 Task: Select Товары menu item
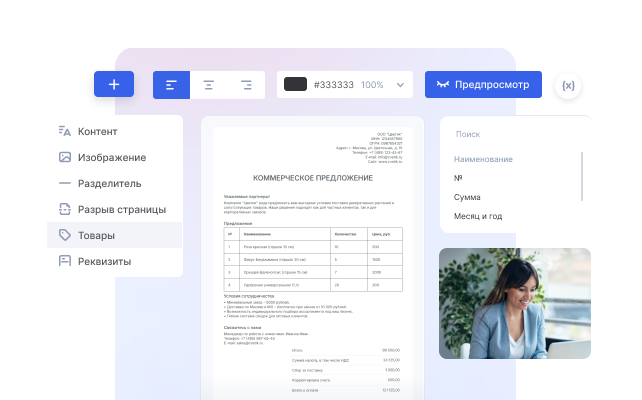point(115,235)
